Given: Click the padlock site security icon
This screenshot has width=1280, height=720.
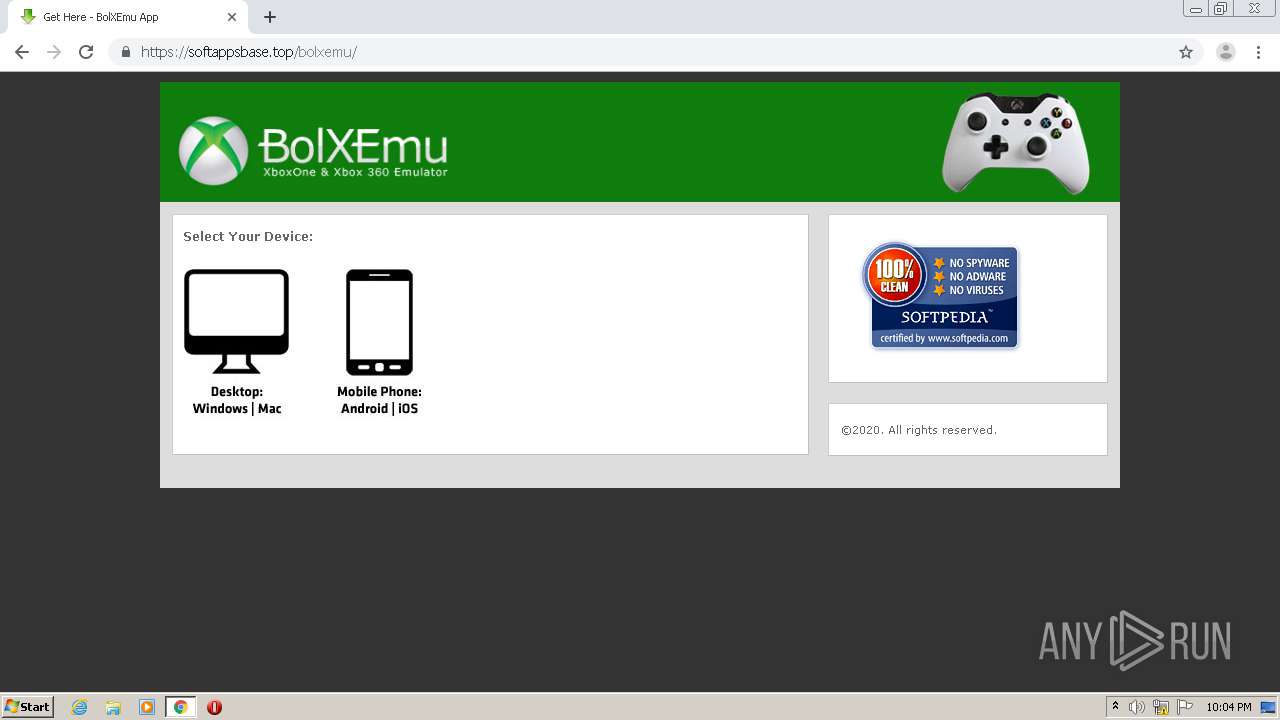Looking at the screenshot, I should pos(125,52).
